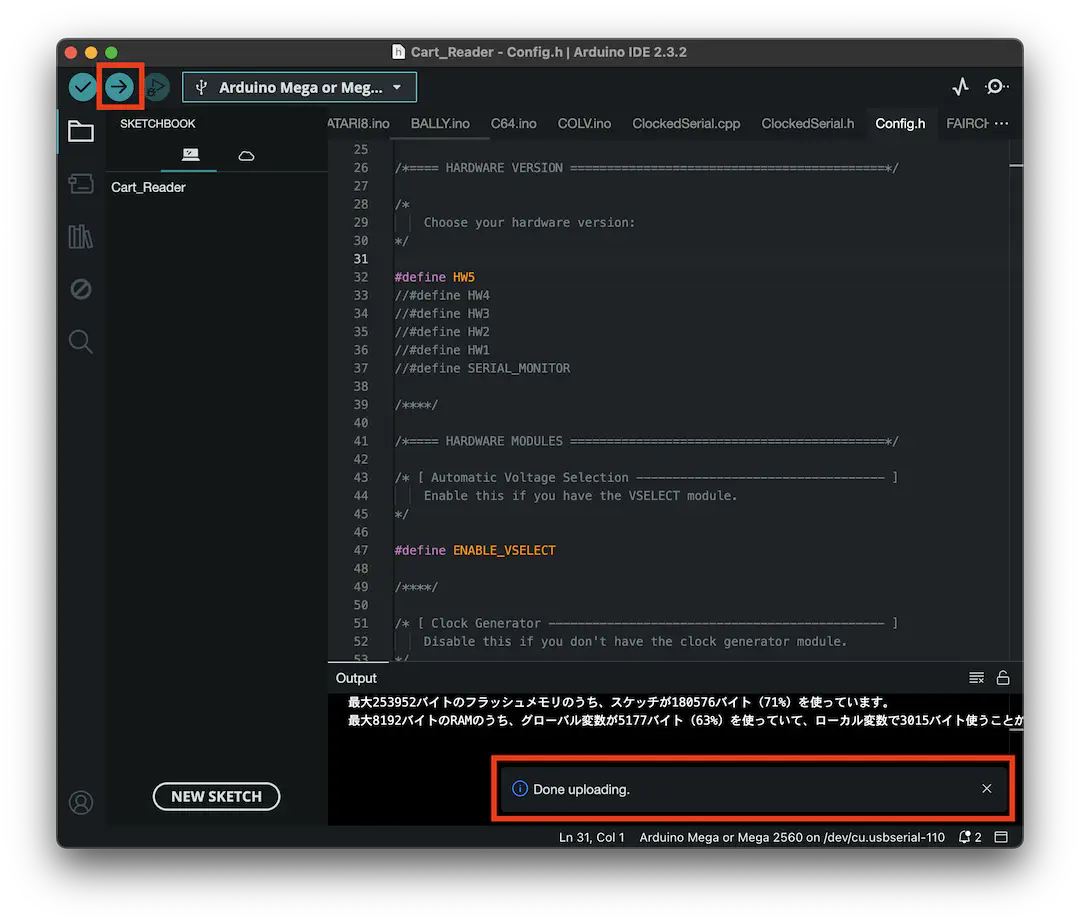Image resolution: width=1080 pixels, height=923 pixels.
Task: Open the Serial Plotter
Action: click(x=960, y=87)
